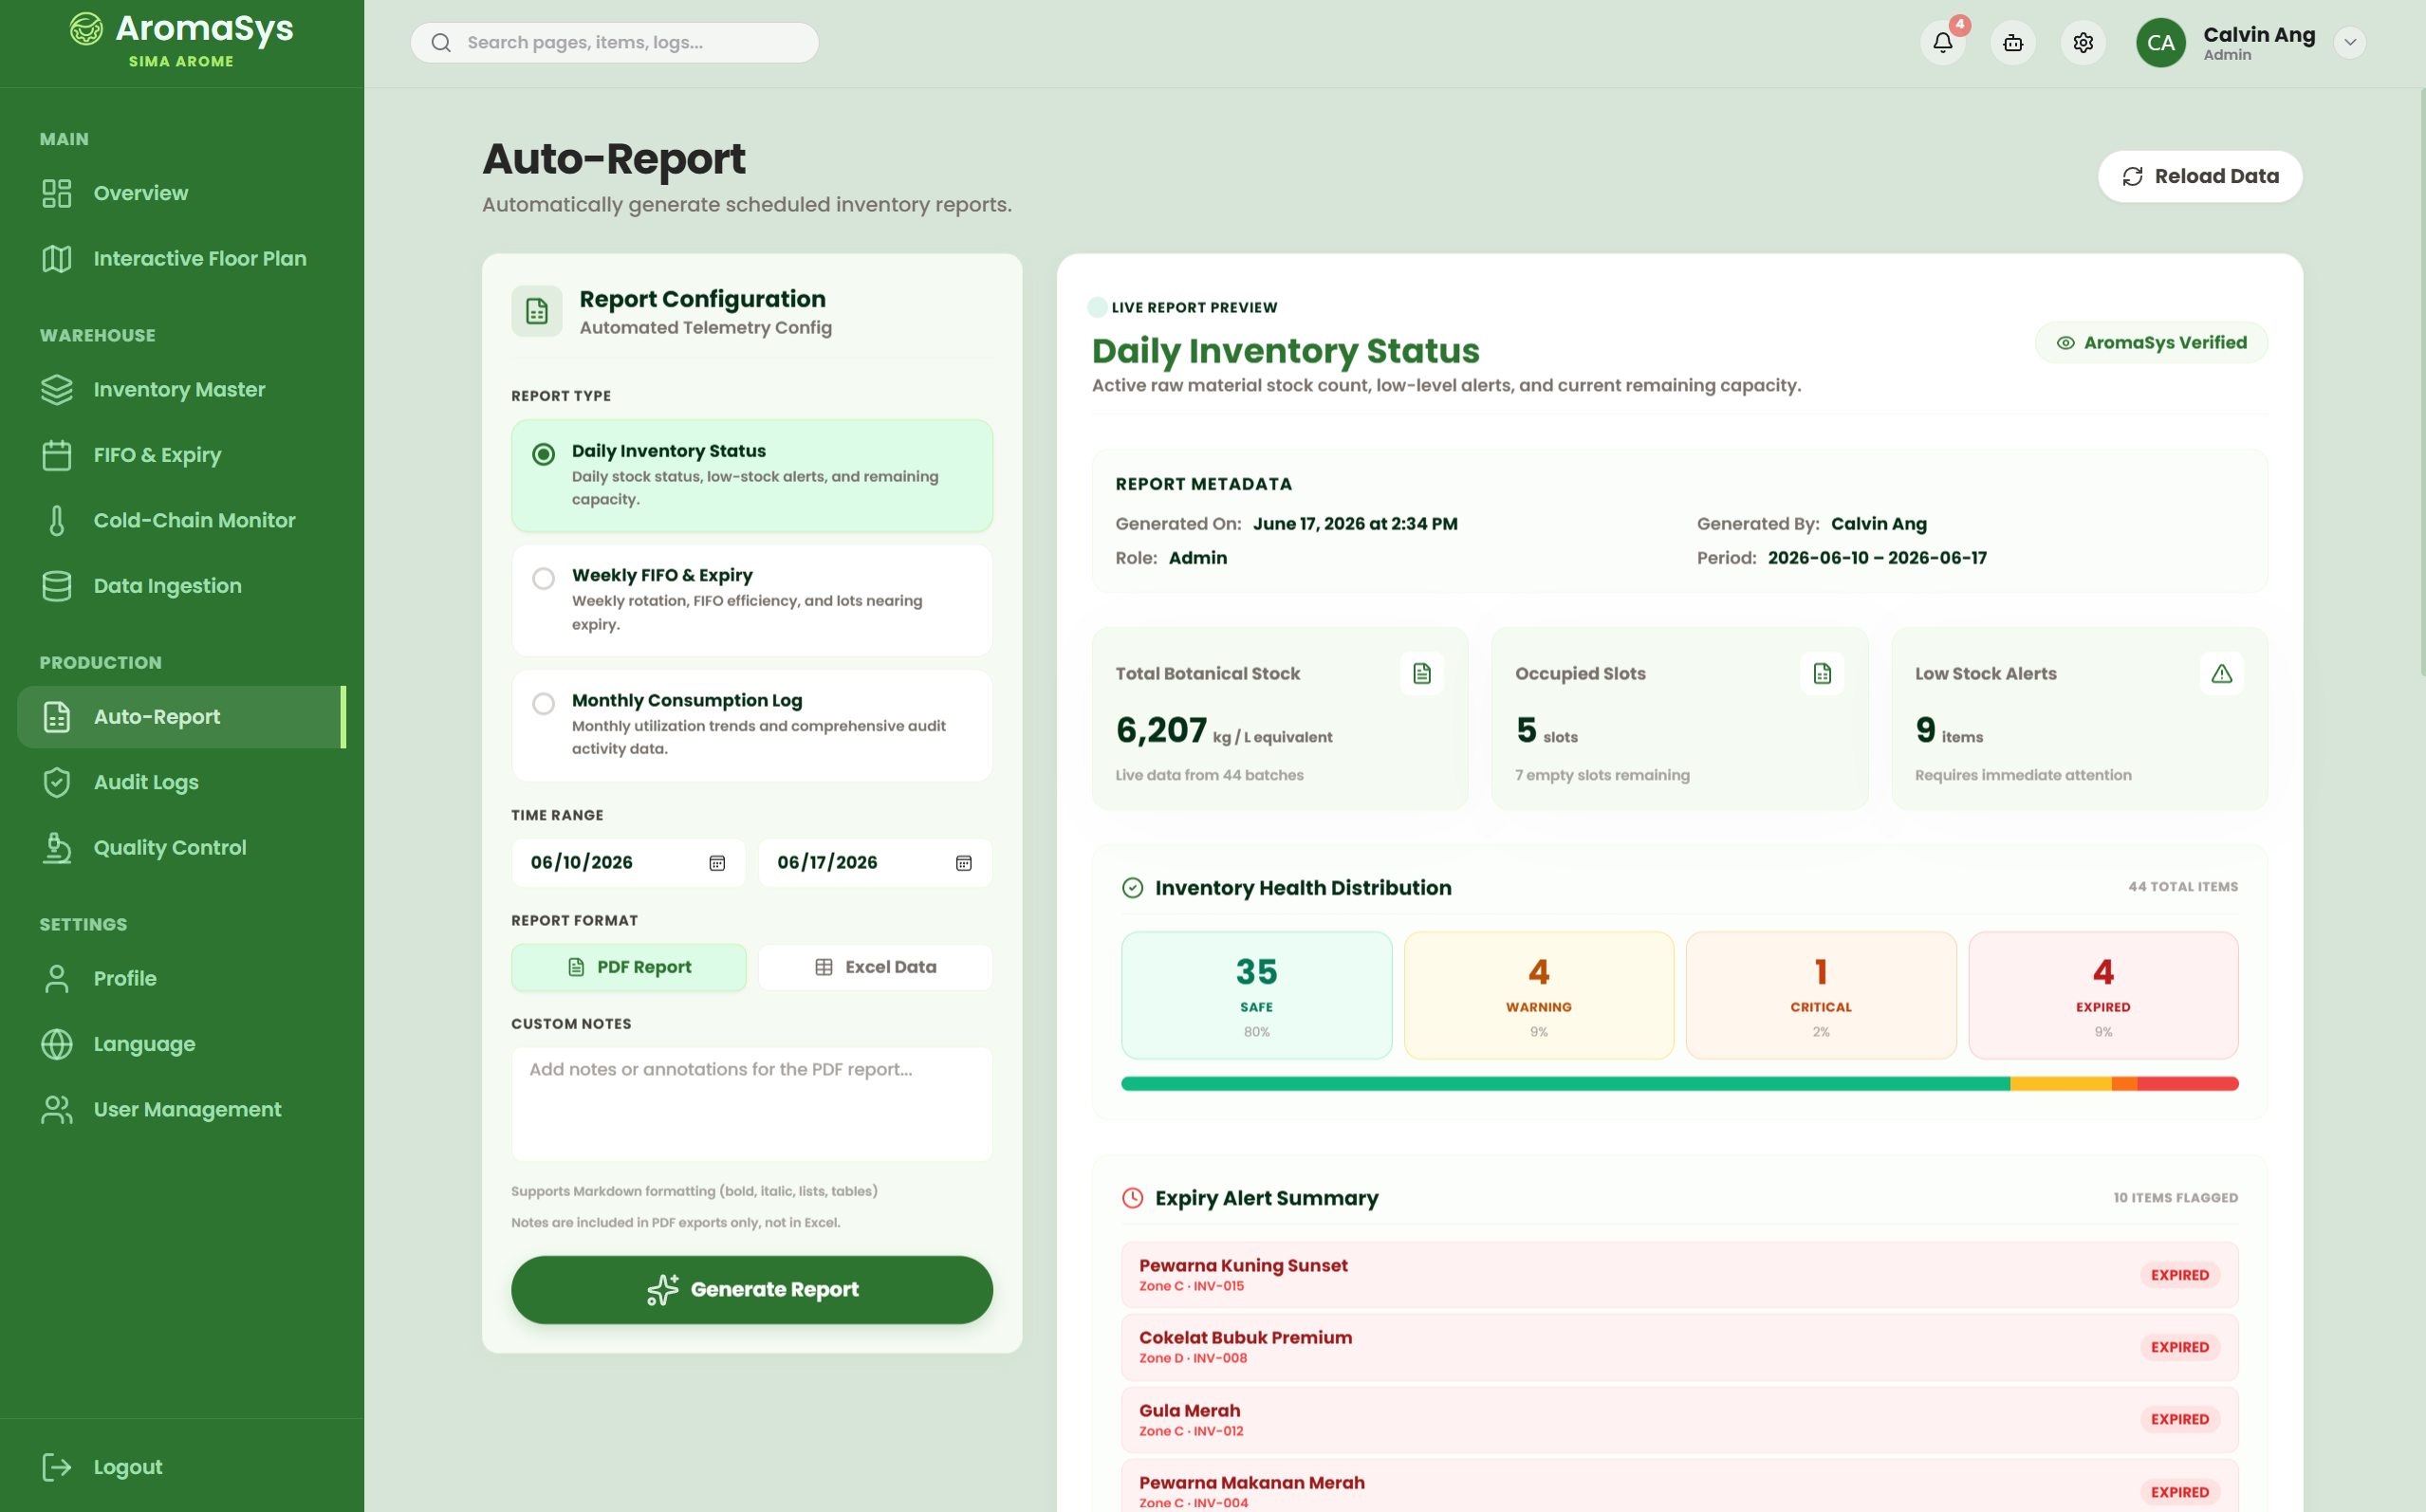Open Inventory Master from sidebar

(181, 389)
